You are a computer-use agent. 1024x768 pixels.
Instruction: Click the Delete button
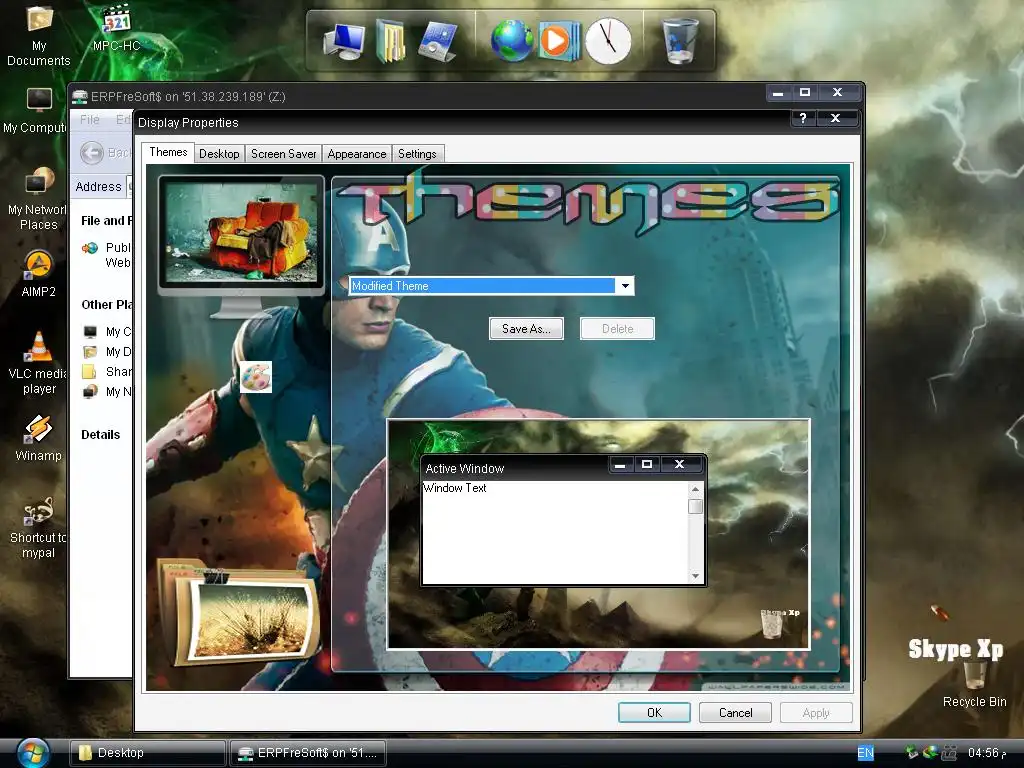[x=617, y=328]
